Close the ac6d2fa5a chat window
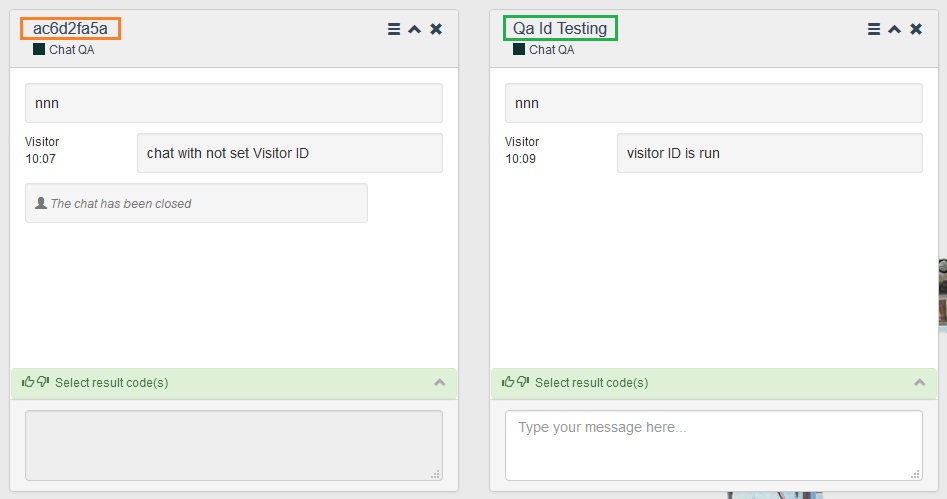947x499 pixels. pyautogui.click(x=436, y=29)
